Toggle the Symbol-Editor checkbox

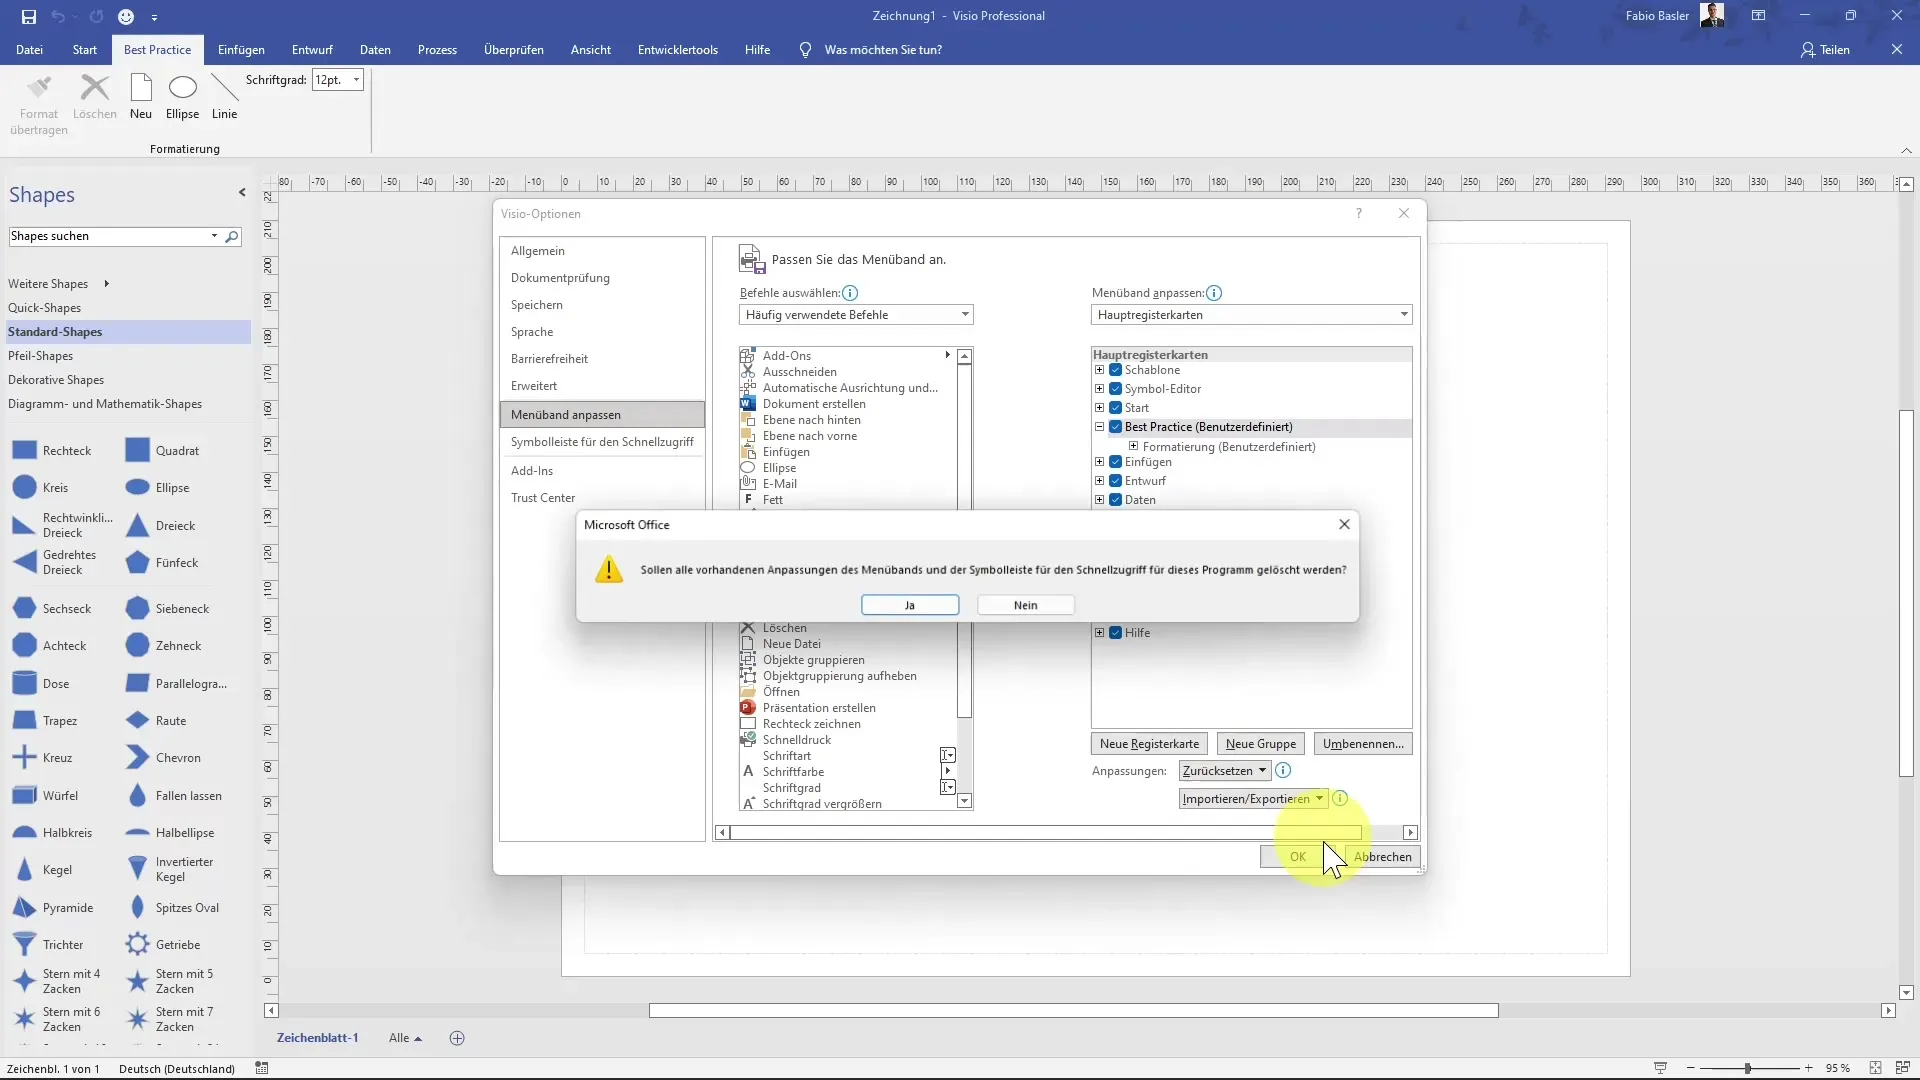click(1116, 389)
